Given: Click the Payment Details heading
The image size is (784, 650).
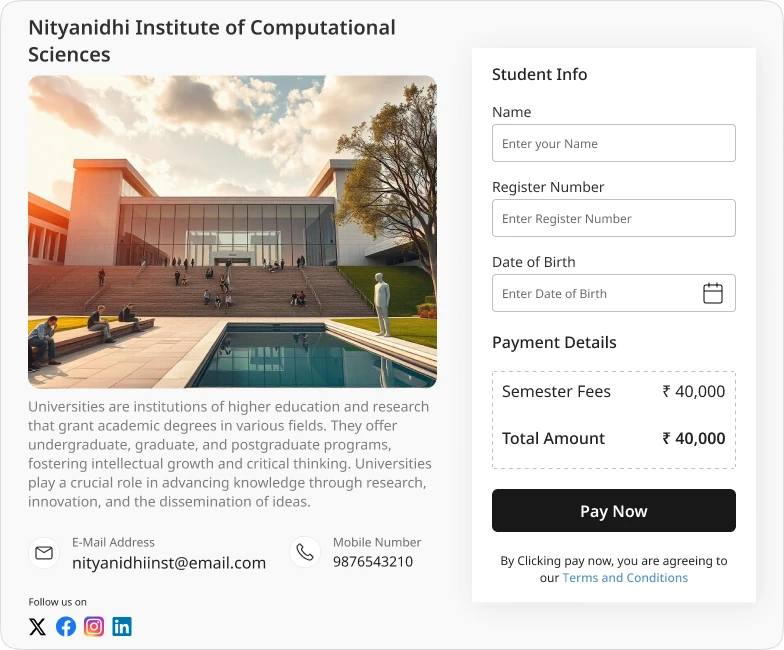Looking at the screenshot, I should tap(554, 342).
